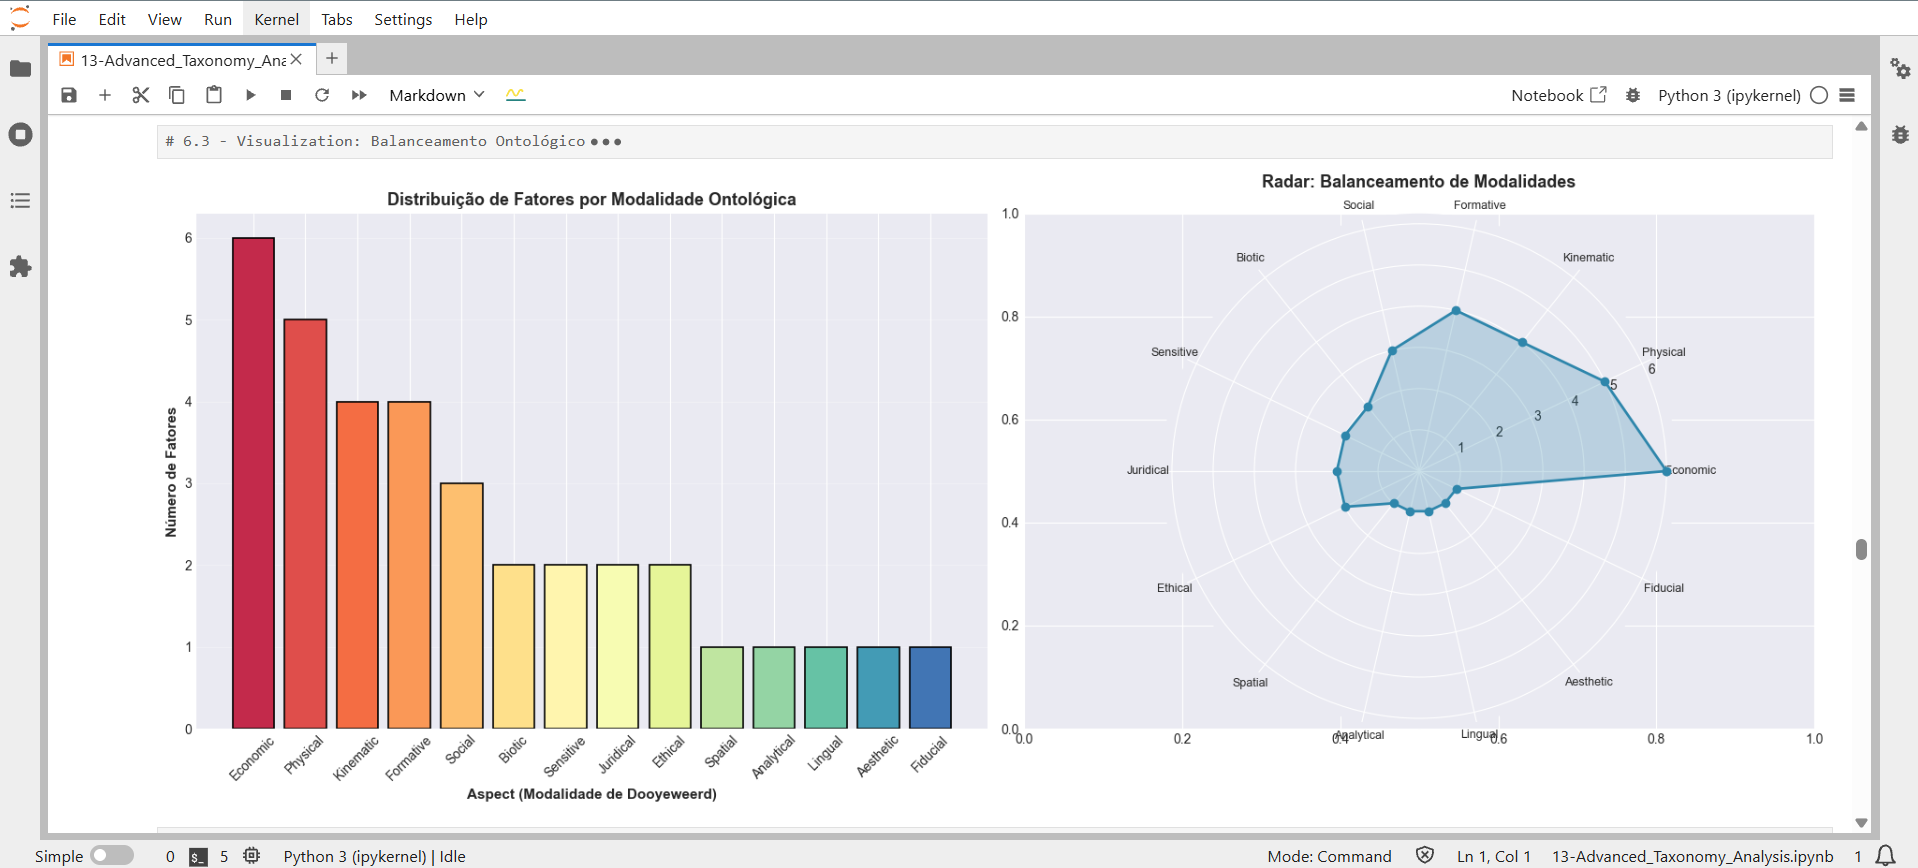Image resolution: width=1918 pixels, height=868 pixels.
Task: Open the notebook in Notebook view
Action: pyautogui.click(x=1558, y=95)
